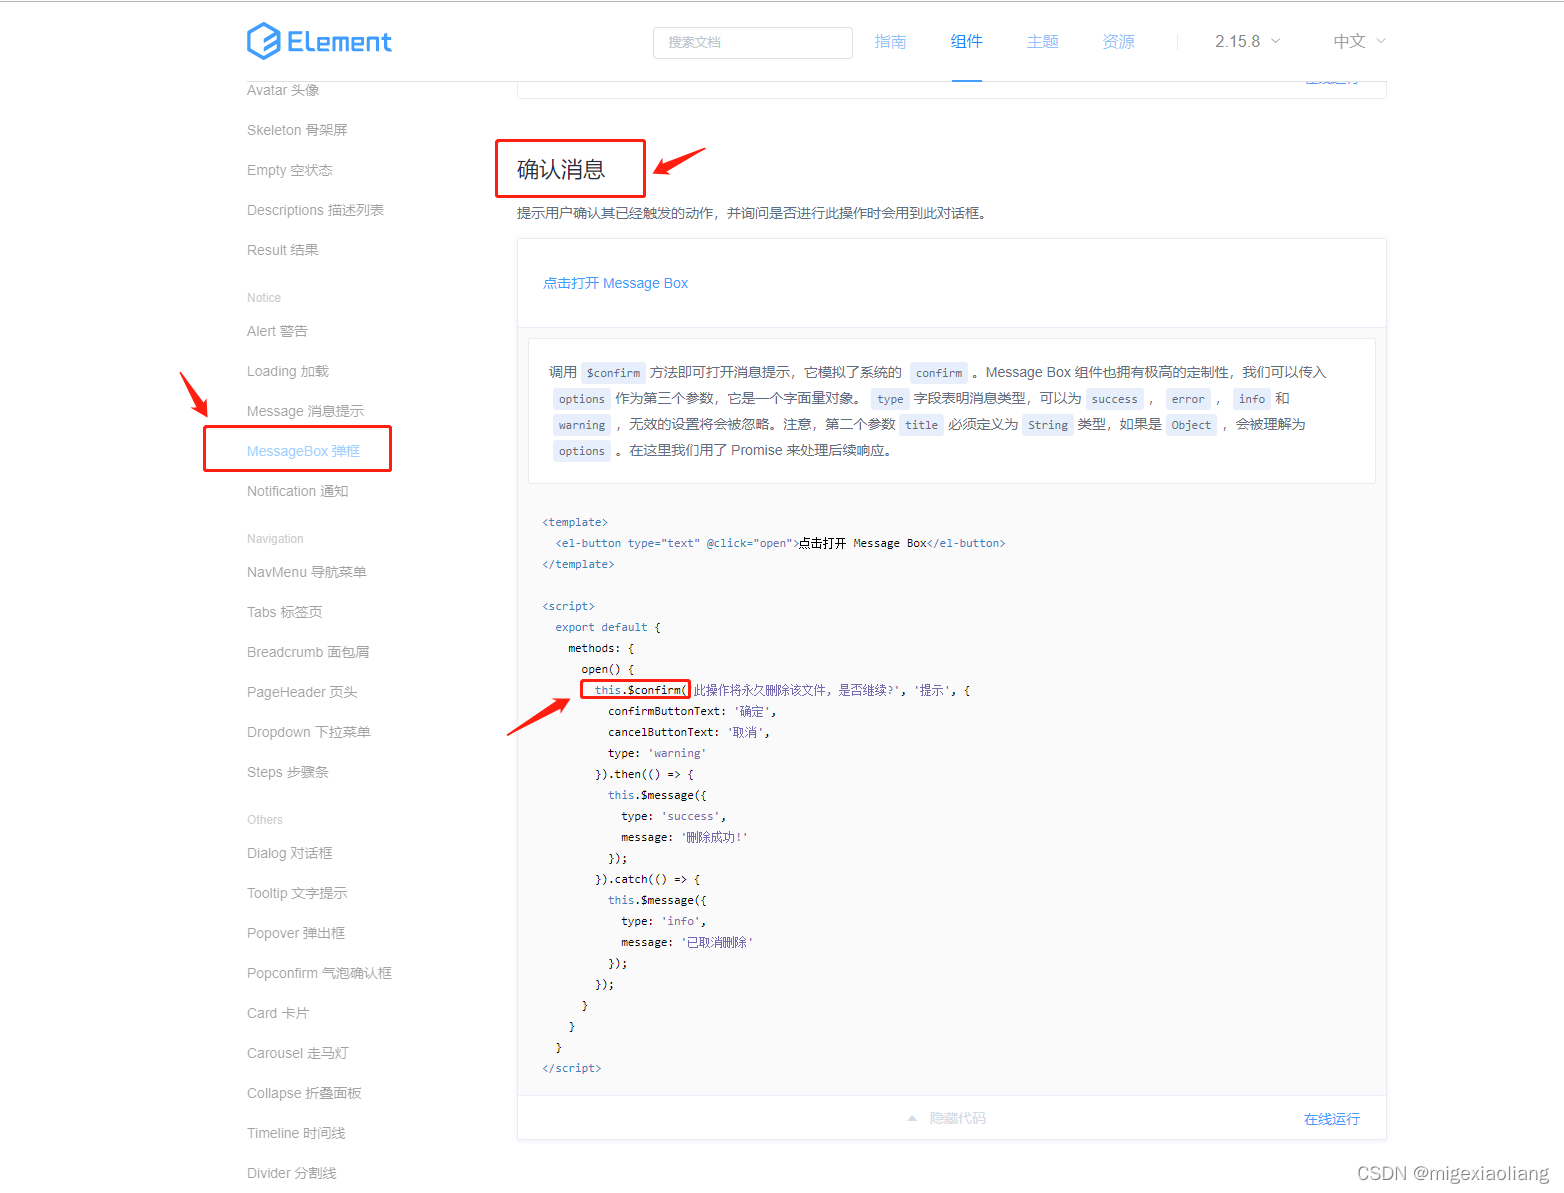Click the Notice group label in the sidebar
Screen dimensions: 1564x1193
click(264, 298)
